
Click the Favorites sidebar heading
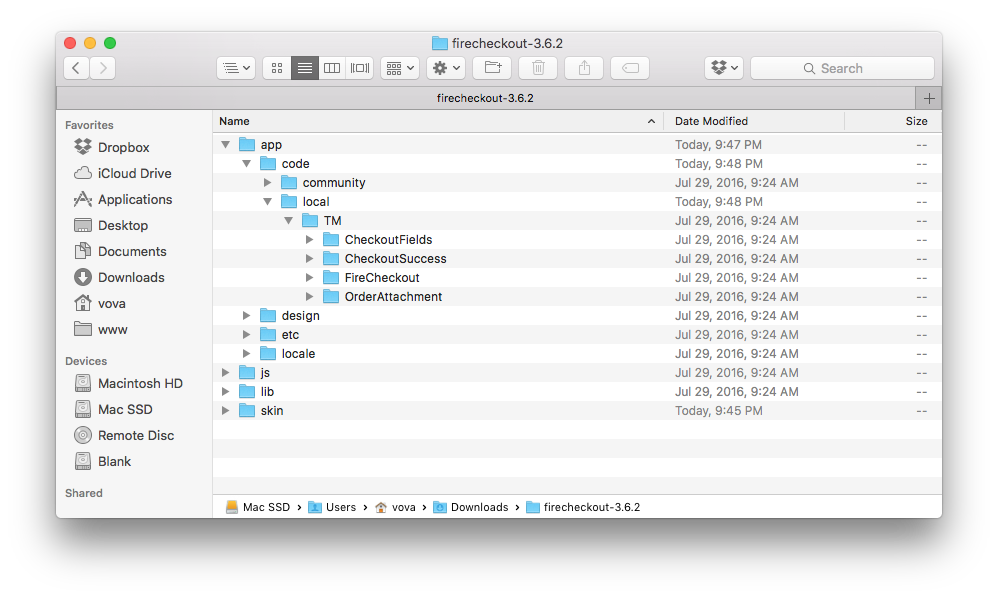89,125
